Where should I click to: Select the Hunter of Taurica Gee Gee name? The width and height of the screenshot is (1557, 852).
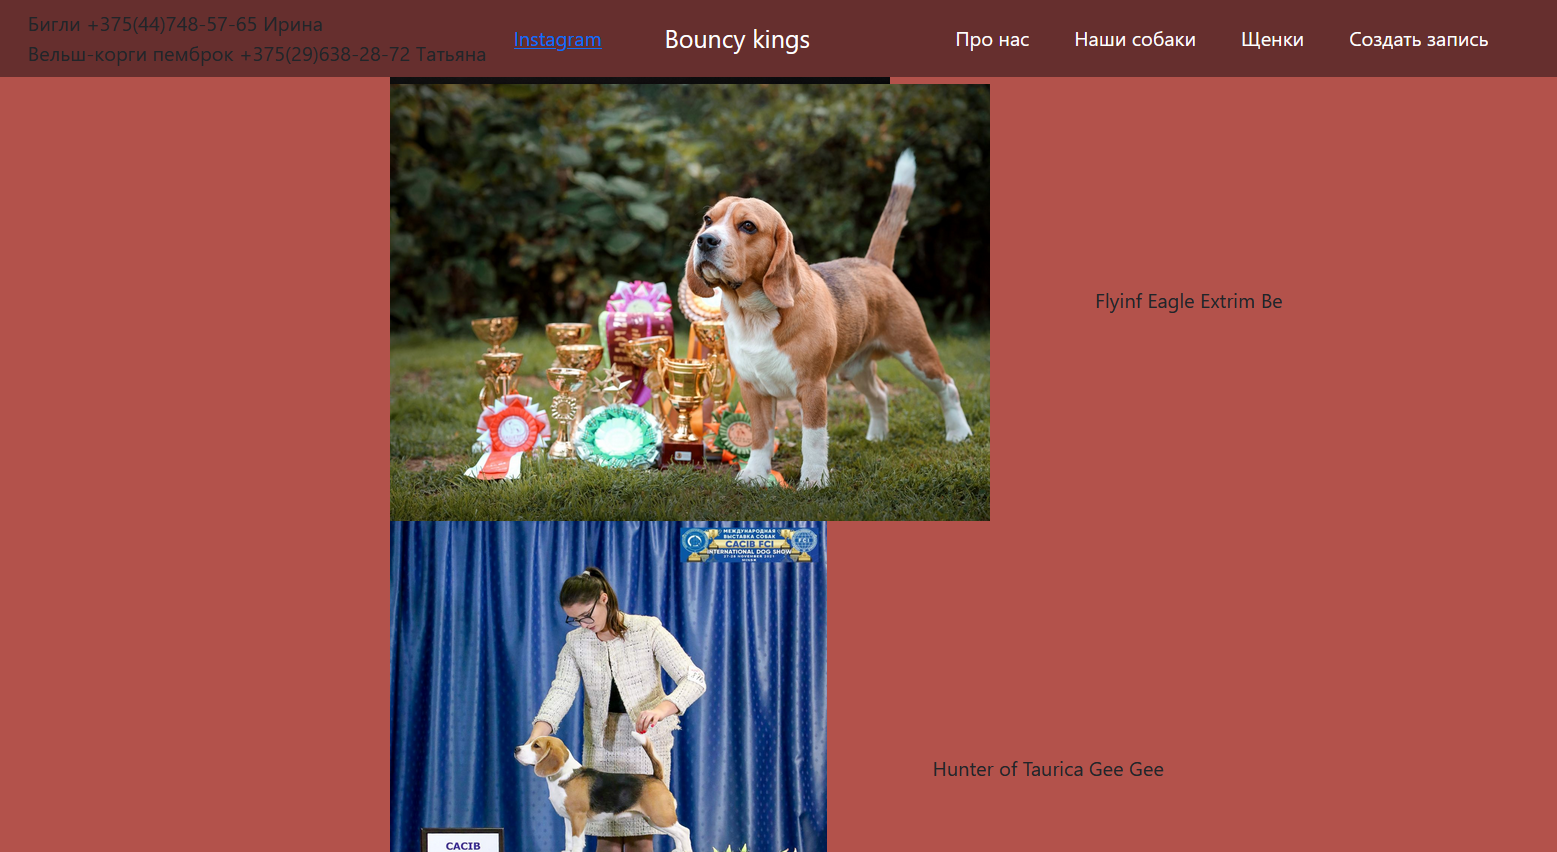pos(1048,769)
